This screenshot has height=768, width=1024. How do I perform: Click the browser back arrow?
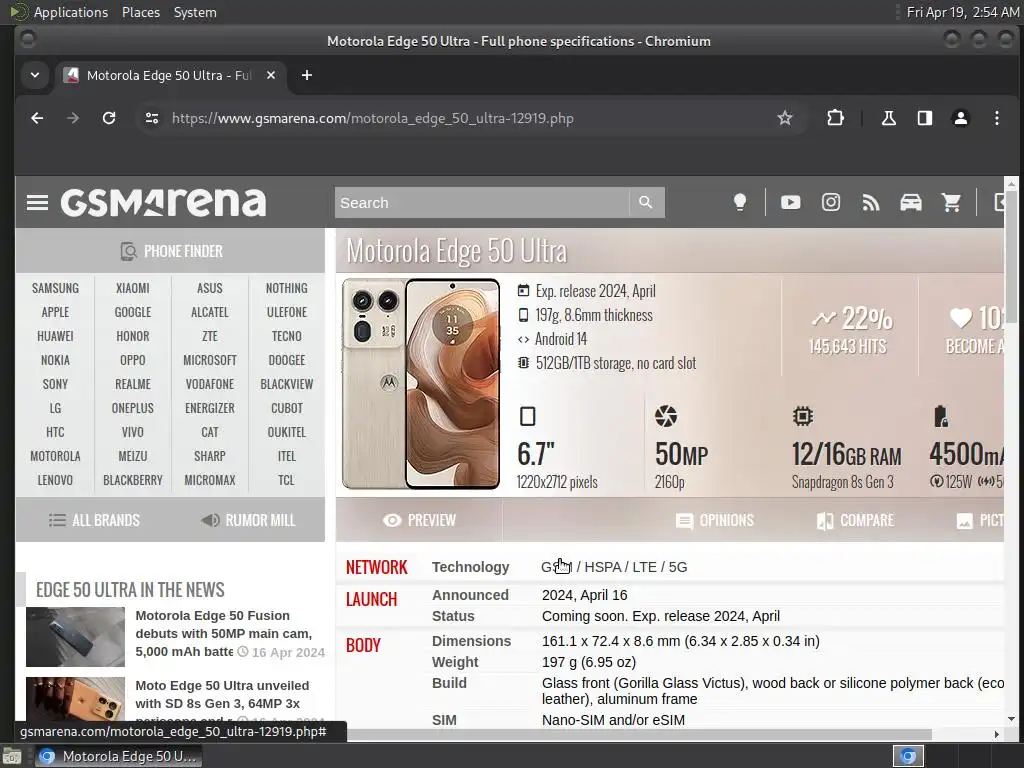pyautogui.click(x=37, y=118)
